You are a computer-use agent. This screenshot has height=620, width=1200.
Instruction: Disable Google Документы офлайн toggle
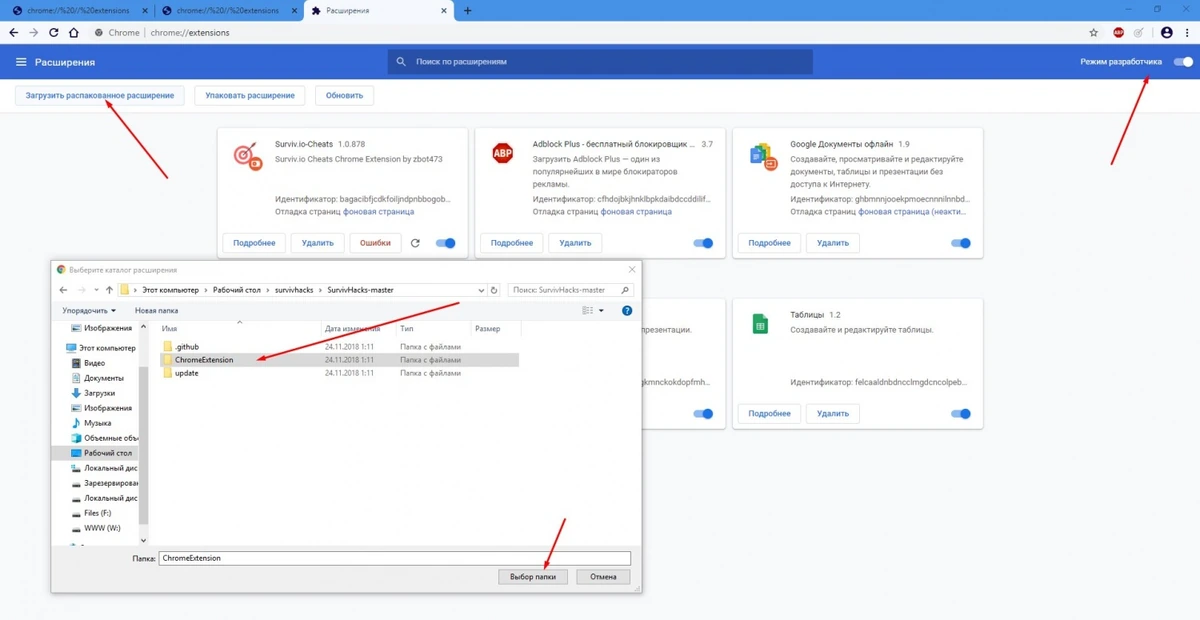coord(961,243)
